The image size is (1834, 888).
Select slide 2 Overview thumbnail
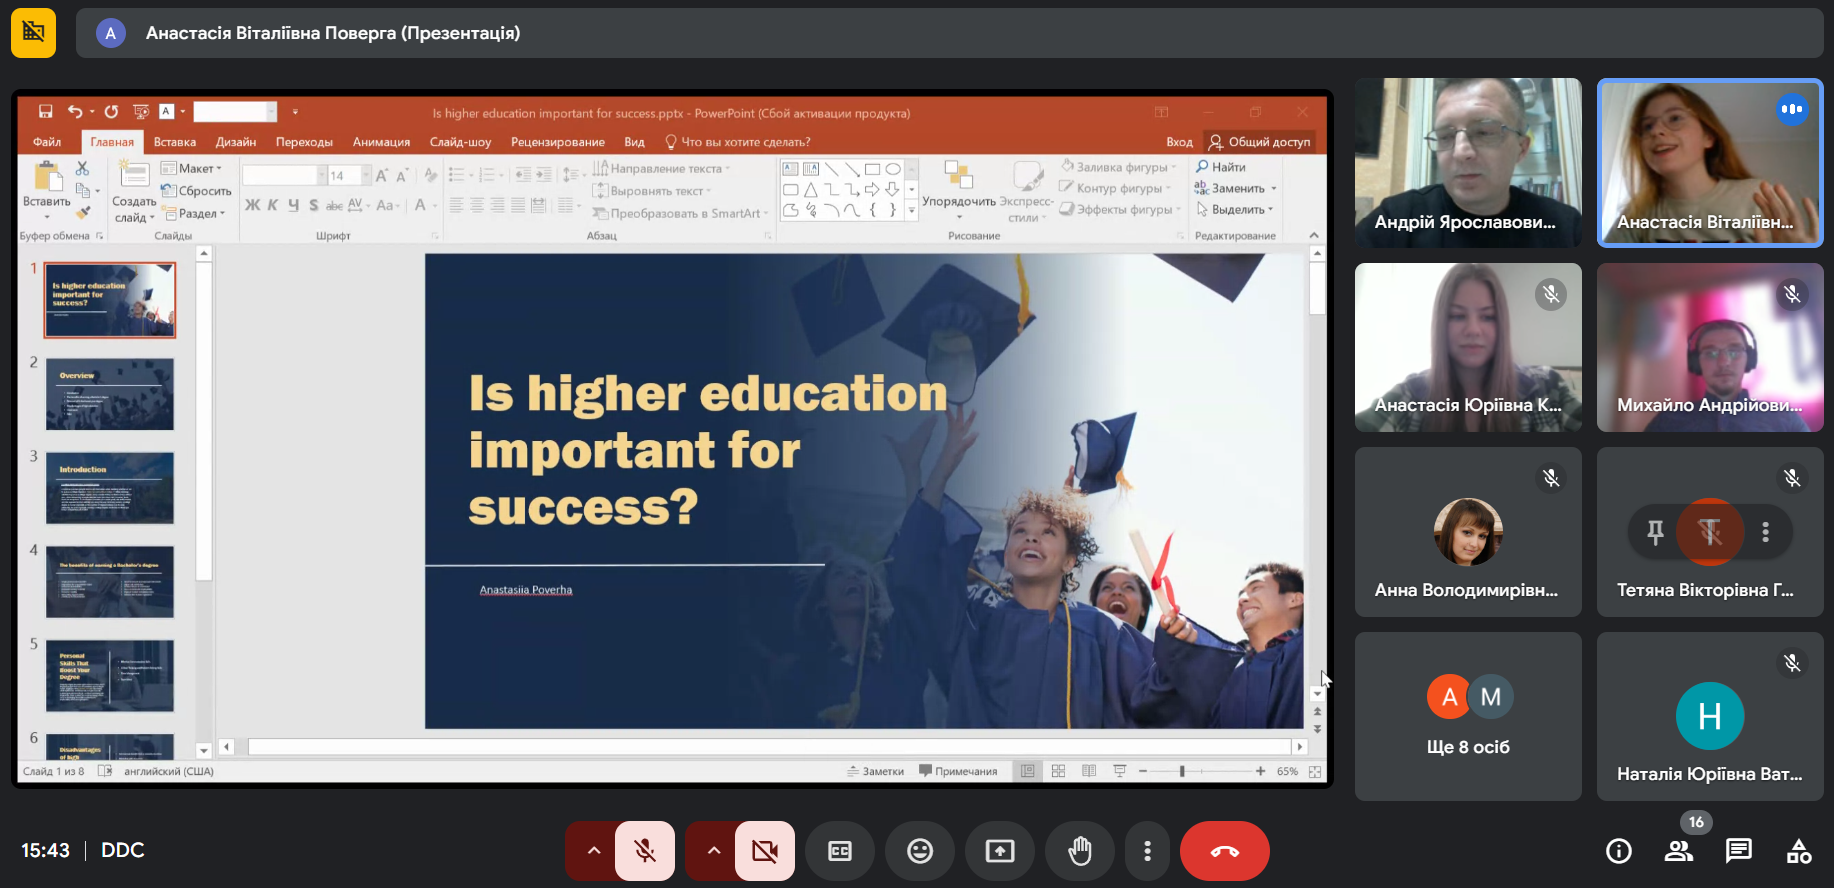pyautogui.click(x=110, y=394)
